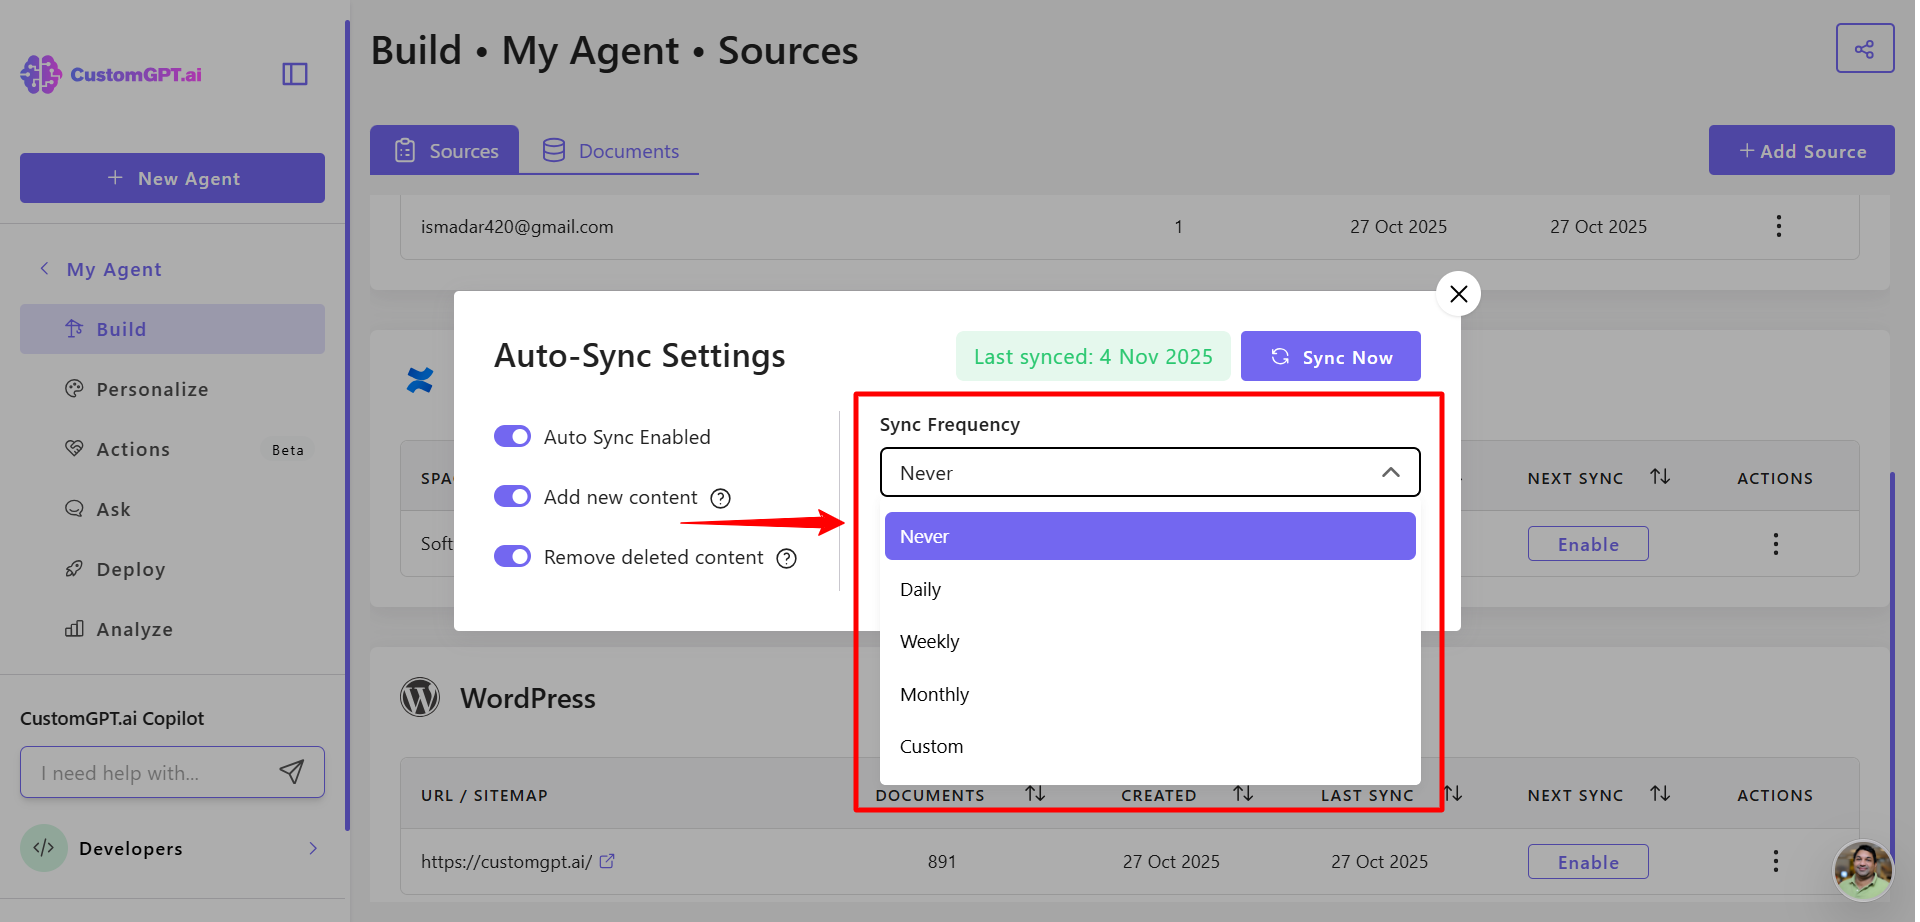Open Build in the sidebar

(x=172, y=329)
